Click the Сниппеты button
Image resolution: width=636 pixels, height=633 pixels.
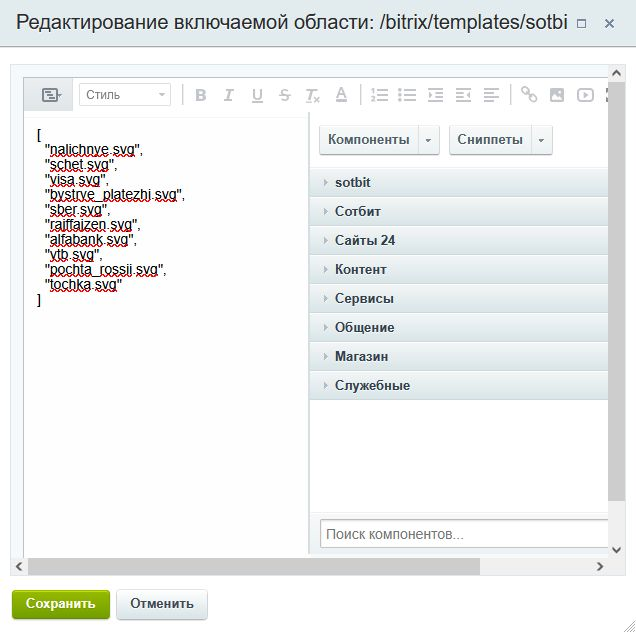[490, 139]
